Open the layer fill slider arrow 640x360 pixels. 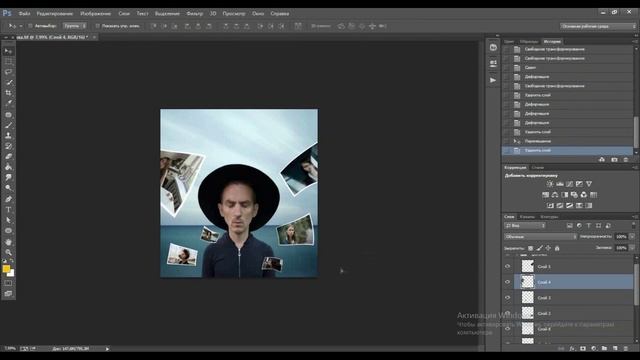632,248
